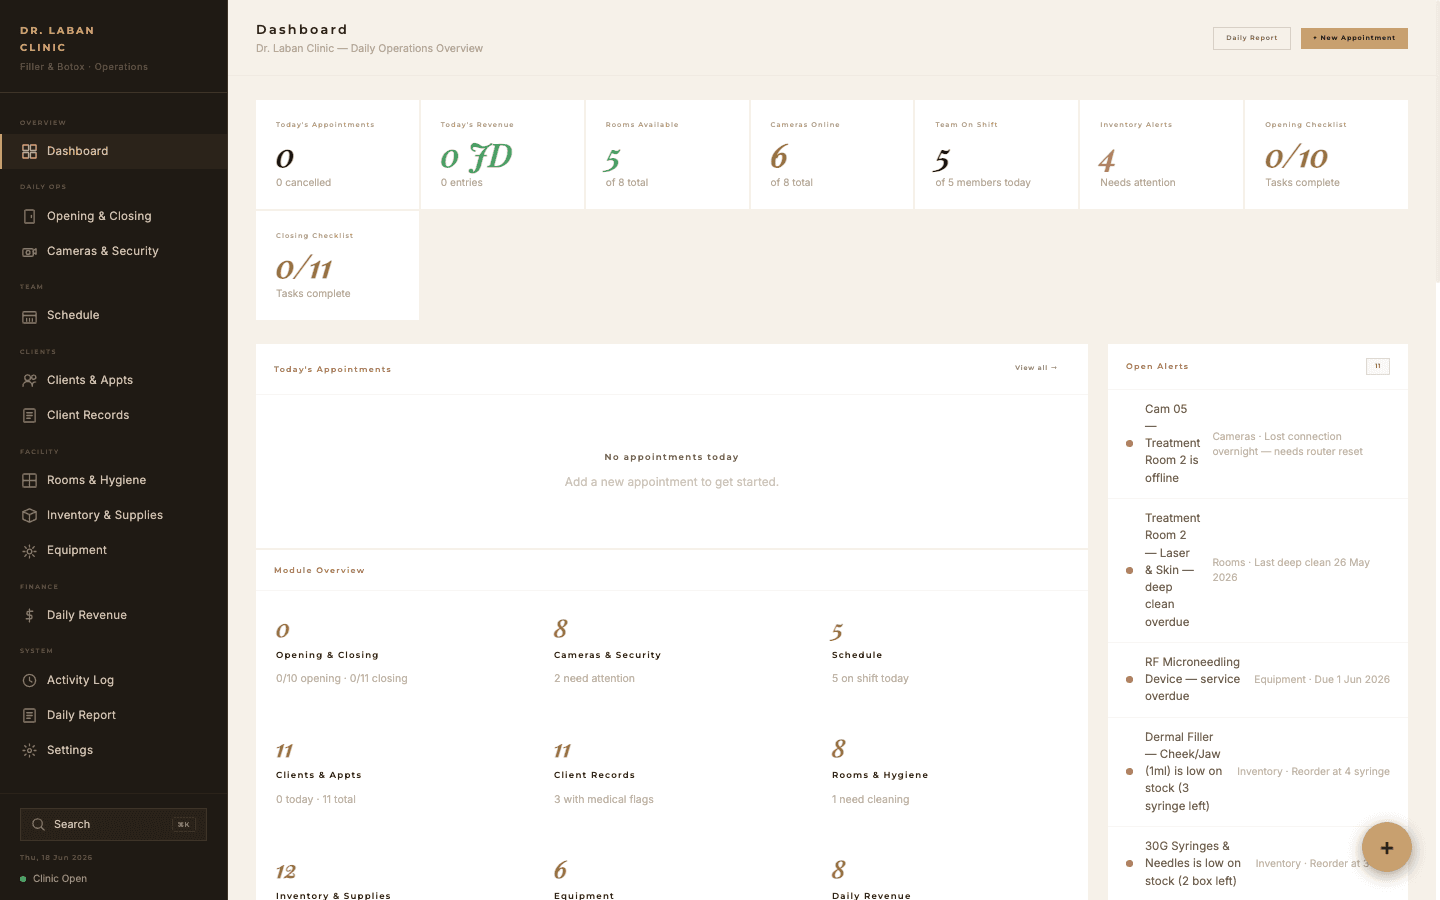Open the Inventory Alerts stat card
The width and height of the screenshot is (1440, 900).
point(1161,154)
